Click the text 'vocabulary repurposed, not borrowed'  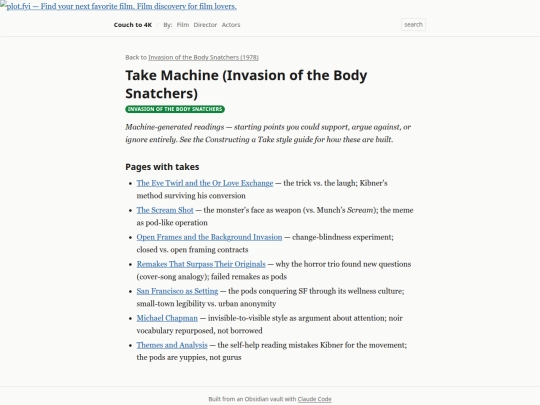199,330
